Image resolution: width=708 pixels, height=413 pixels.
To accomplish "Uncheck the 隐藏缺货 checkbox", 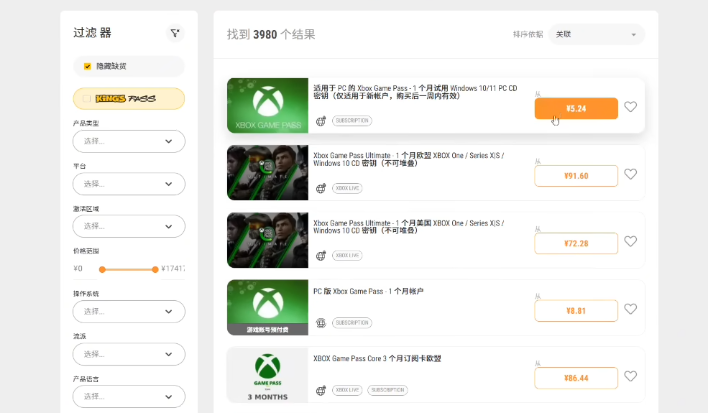I will point(88,66).
